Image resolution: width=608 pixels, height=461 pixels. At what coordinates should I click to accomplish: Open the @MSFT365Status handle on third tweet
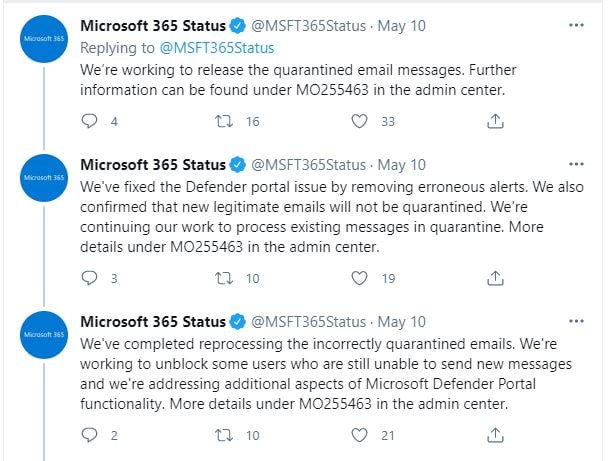coord(308,322)
